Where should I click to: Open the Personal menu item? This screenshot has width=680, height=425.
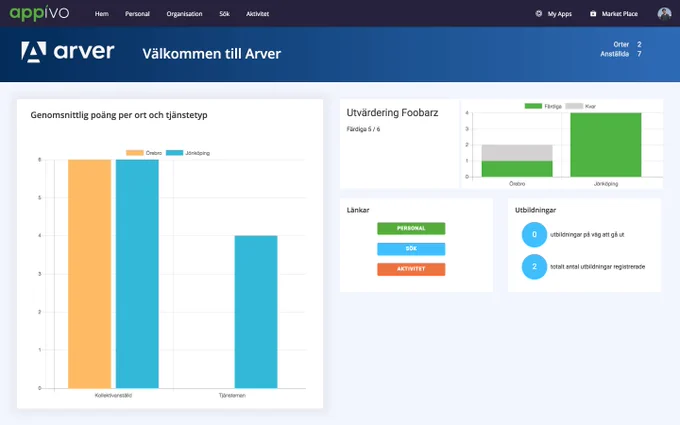coord(137,14)
